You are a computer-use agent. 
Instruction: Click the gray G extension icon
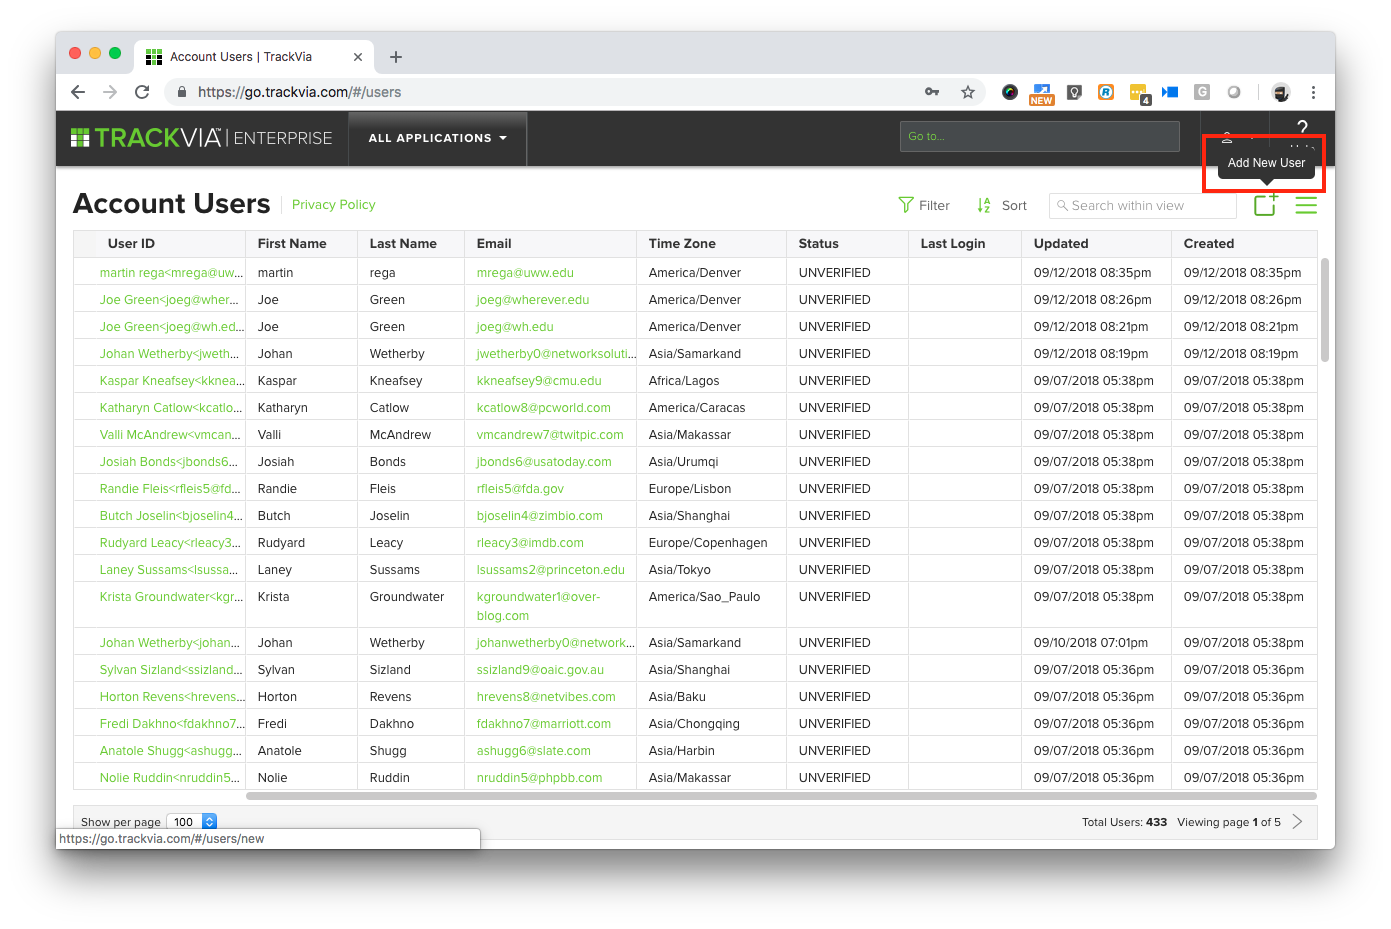(1202, 92)
